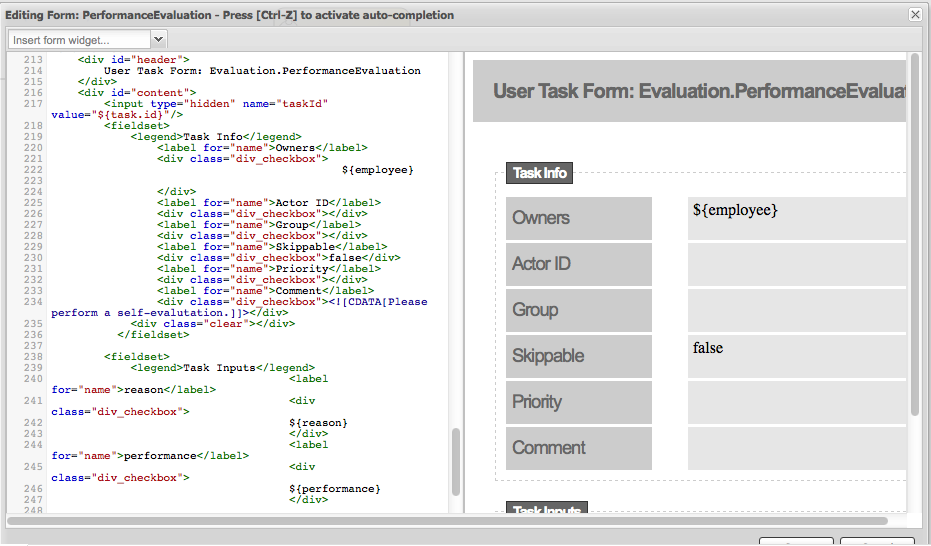Open the Insert form widget dropdown arrow

point(159,40)
